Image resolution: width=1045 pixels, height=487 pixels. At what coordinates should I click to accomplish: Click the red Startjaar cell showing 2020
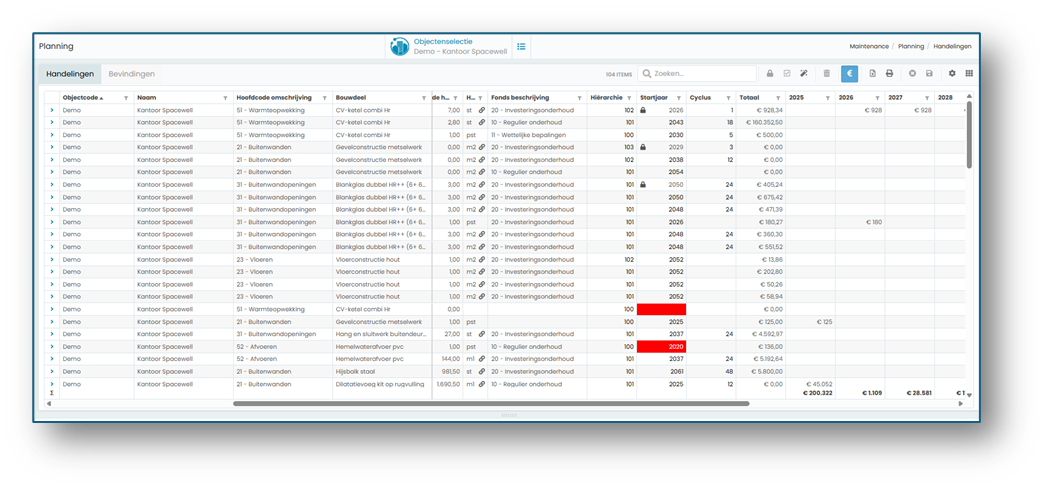click(661, 346)
